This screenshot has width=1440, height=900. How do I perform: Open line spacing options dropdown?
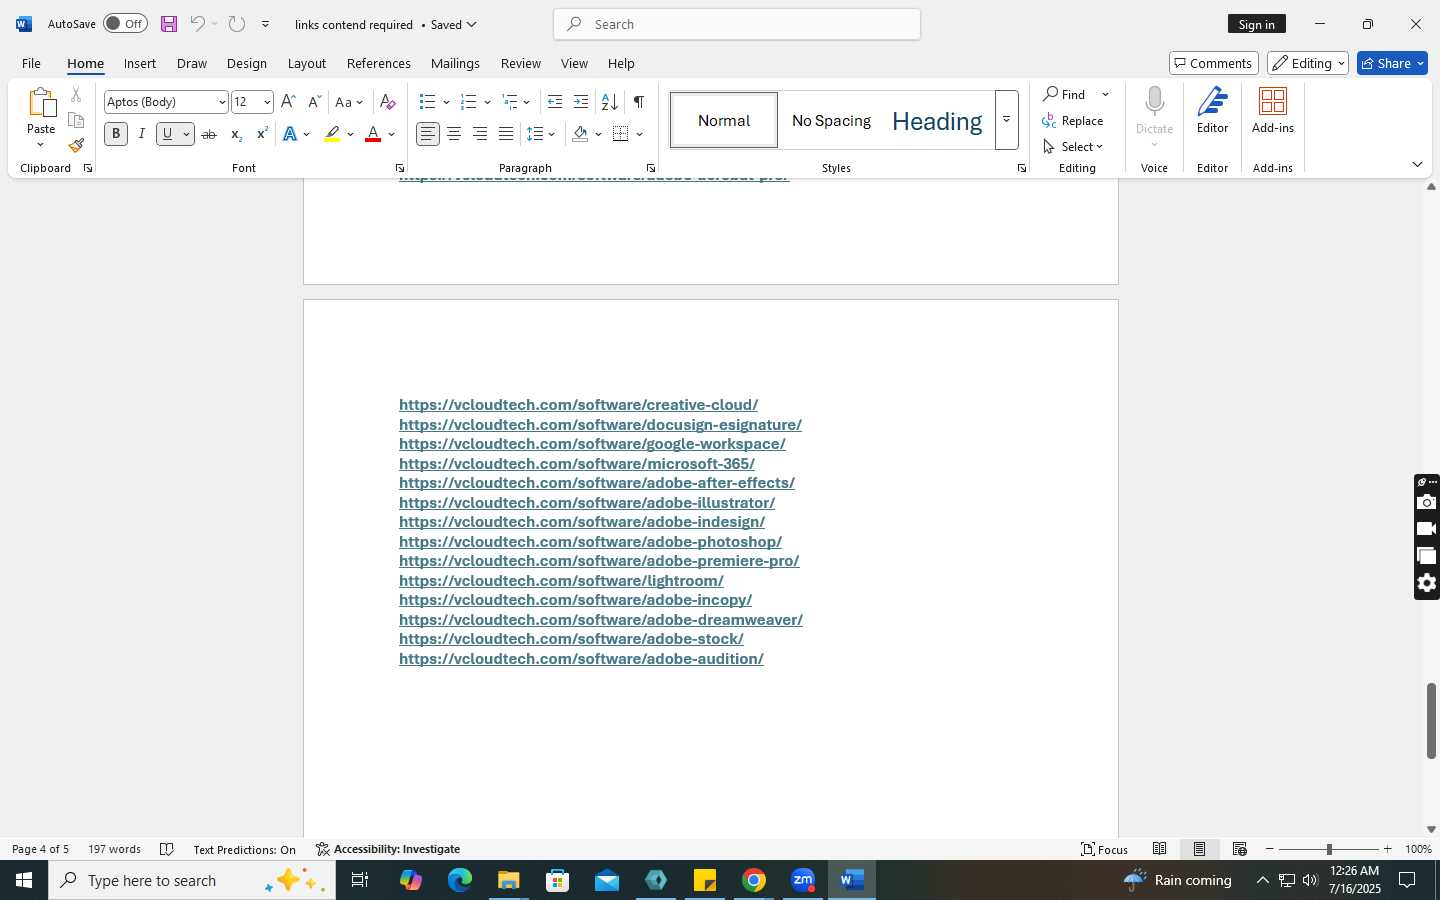[x=541, y=134]
